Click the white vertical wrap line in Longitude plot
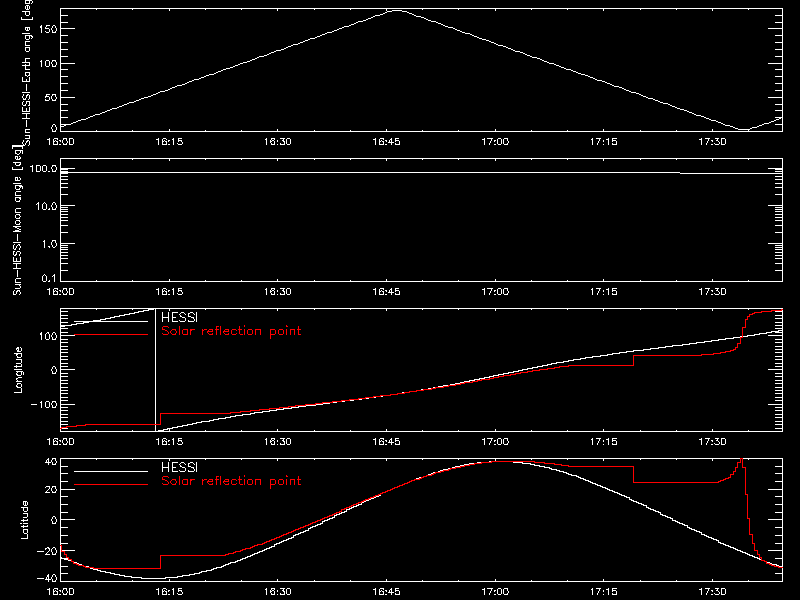 155,370
